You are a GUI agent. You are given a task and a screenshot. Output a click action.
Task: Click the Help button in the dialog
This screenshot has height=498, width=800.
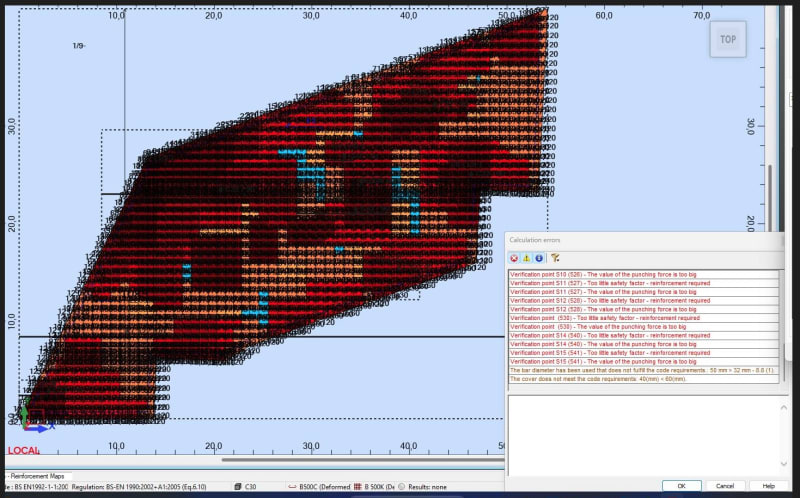[x=768, y=486]
